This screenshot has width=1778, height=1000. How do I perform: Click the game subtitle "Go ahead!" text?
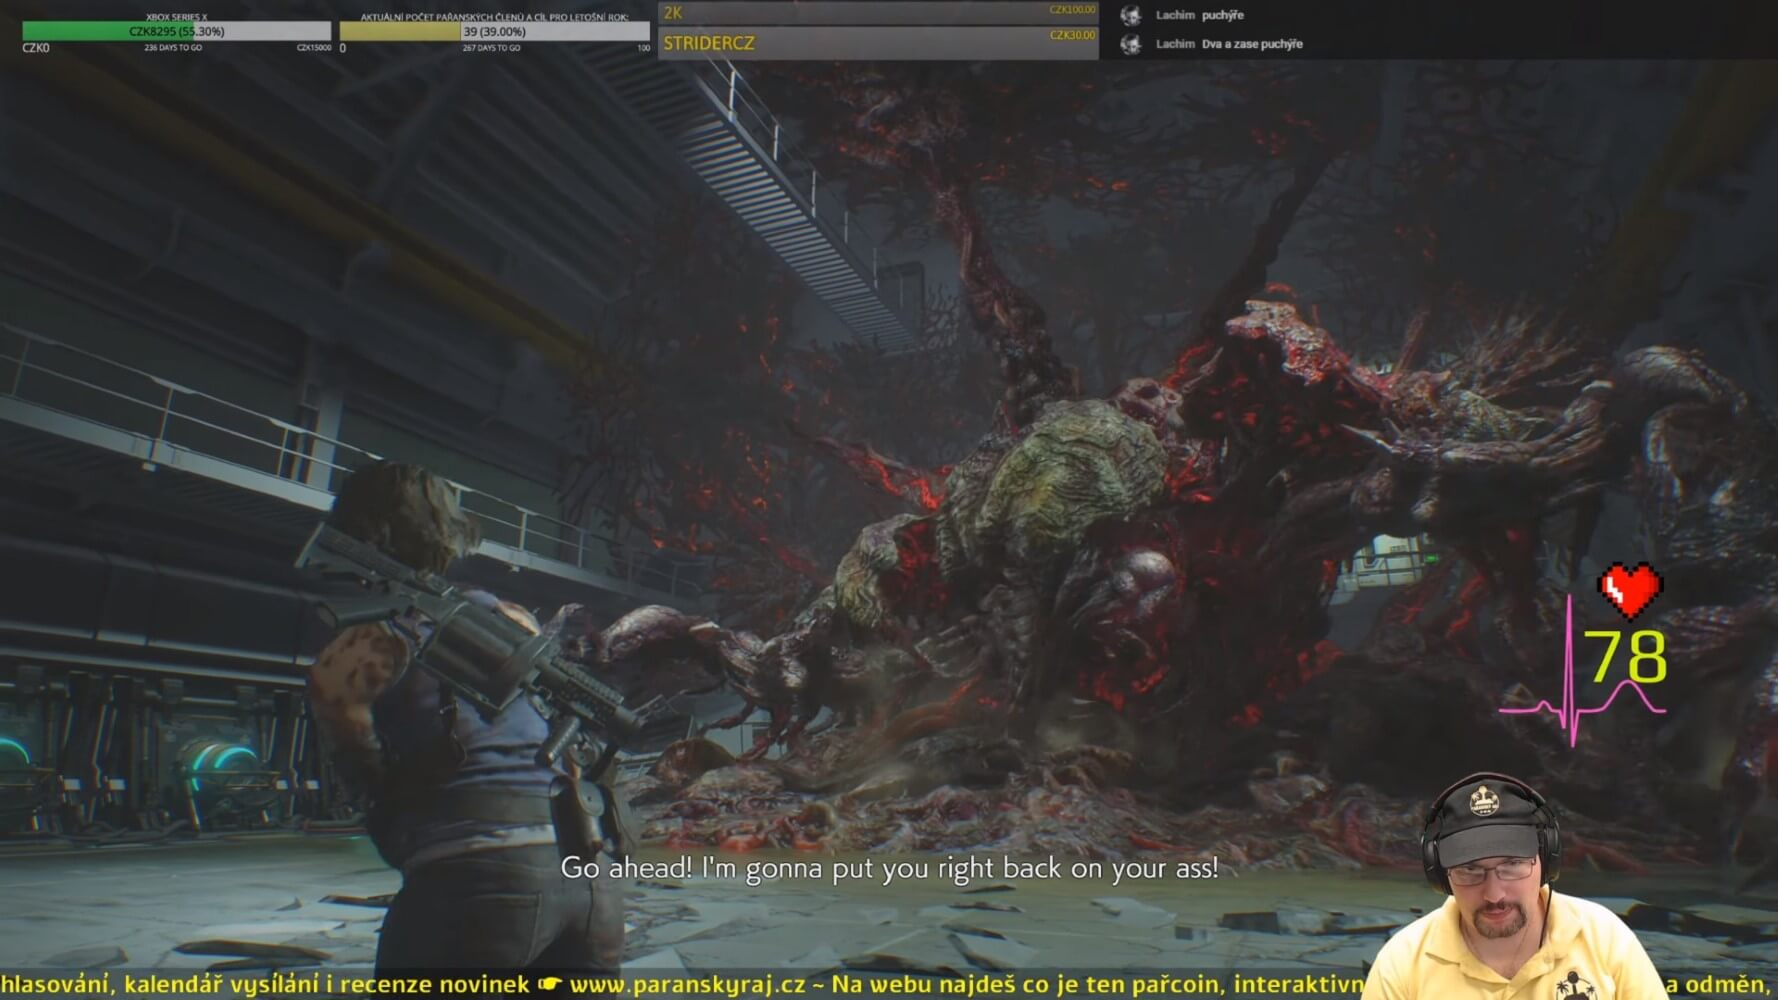point(889,867)
